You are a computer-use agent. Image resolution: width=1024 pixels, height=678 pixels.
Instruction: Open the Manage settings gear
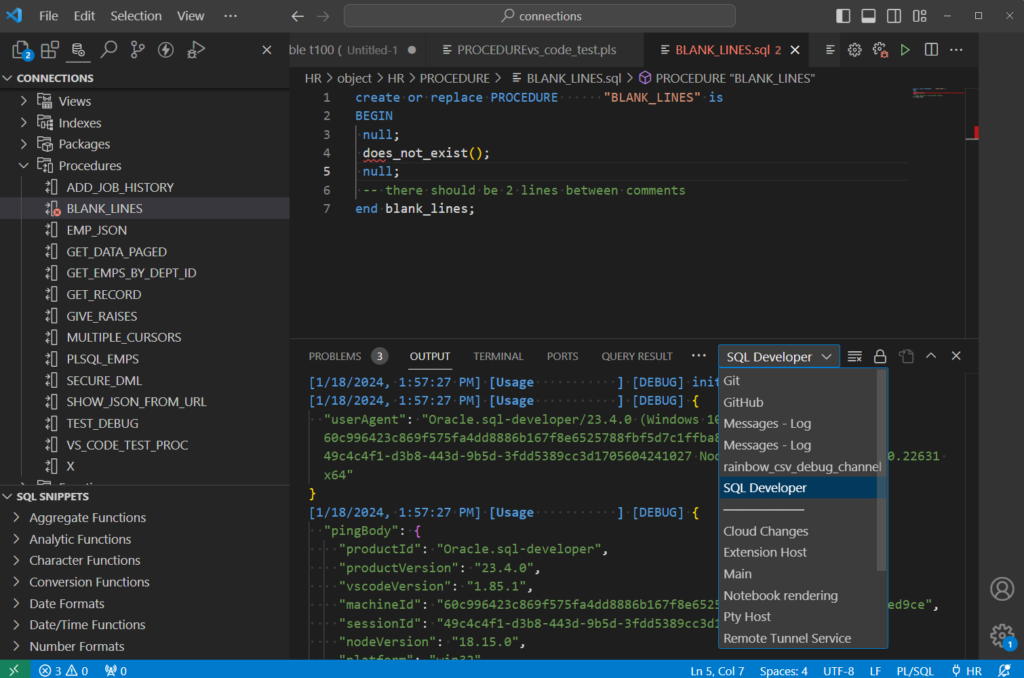coord(1002,636)
